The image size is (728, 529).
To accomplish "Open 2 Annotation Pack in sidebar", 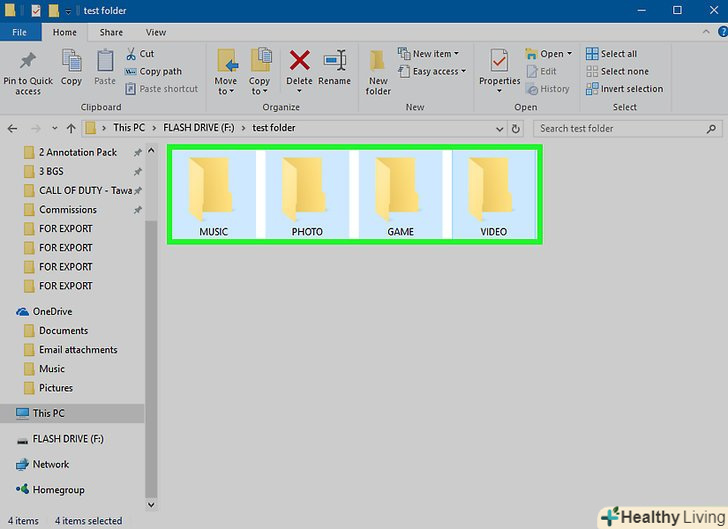I will (78, 152).
